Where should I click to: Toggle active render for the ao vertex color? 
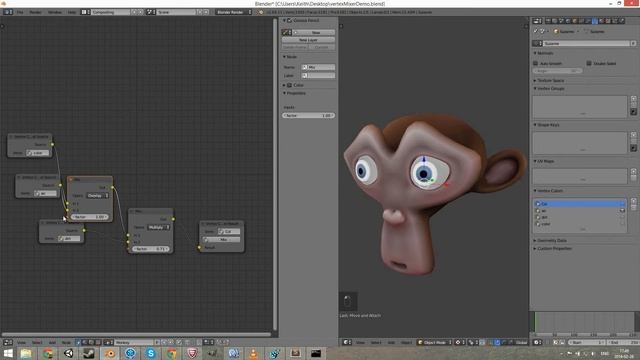[622, 211]
